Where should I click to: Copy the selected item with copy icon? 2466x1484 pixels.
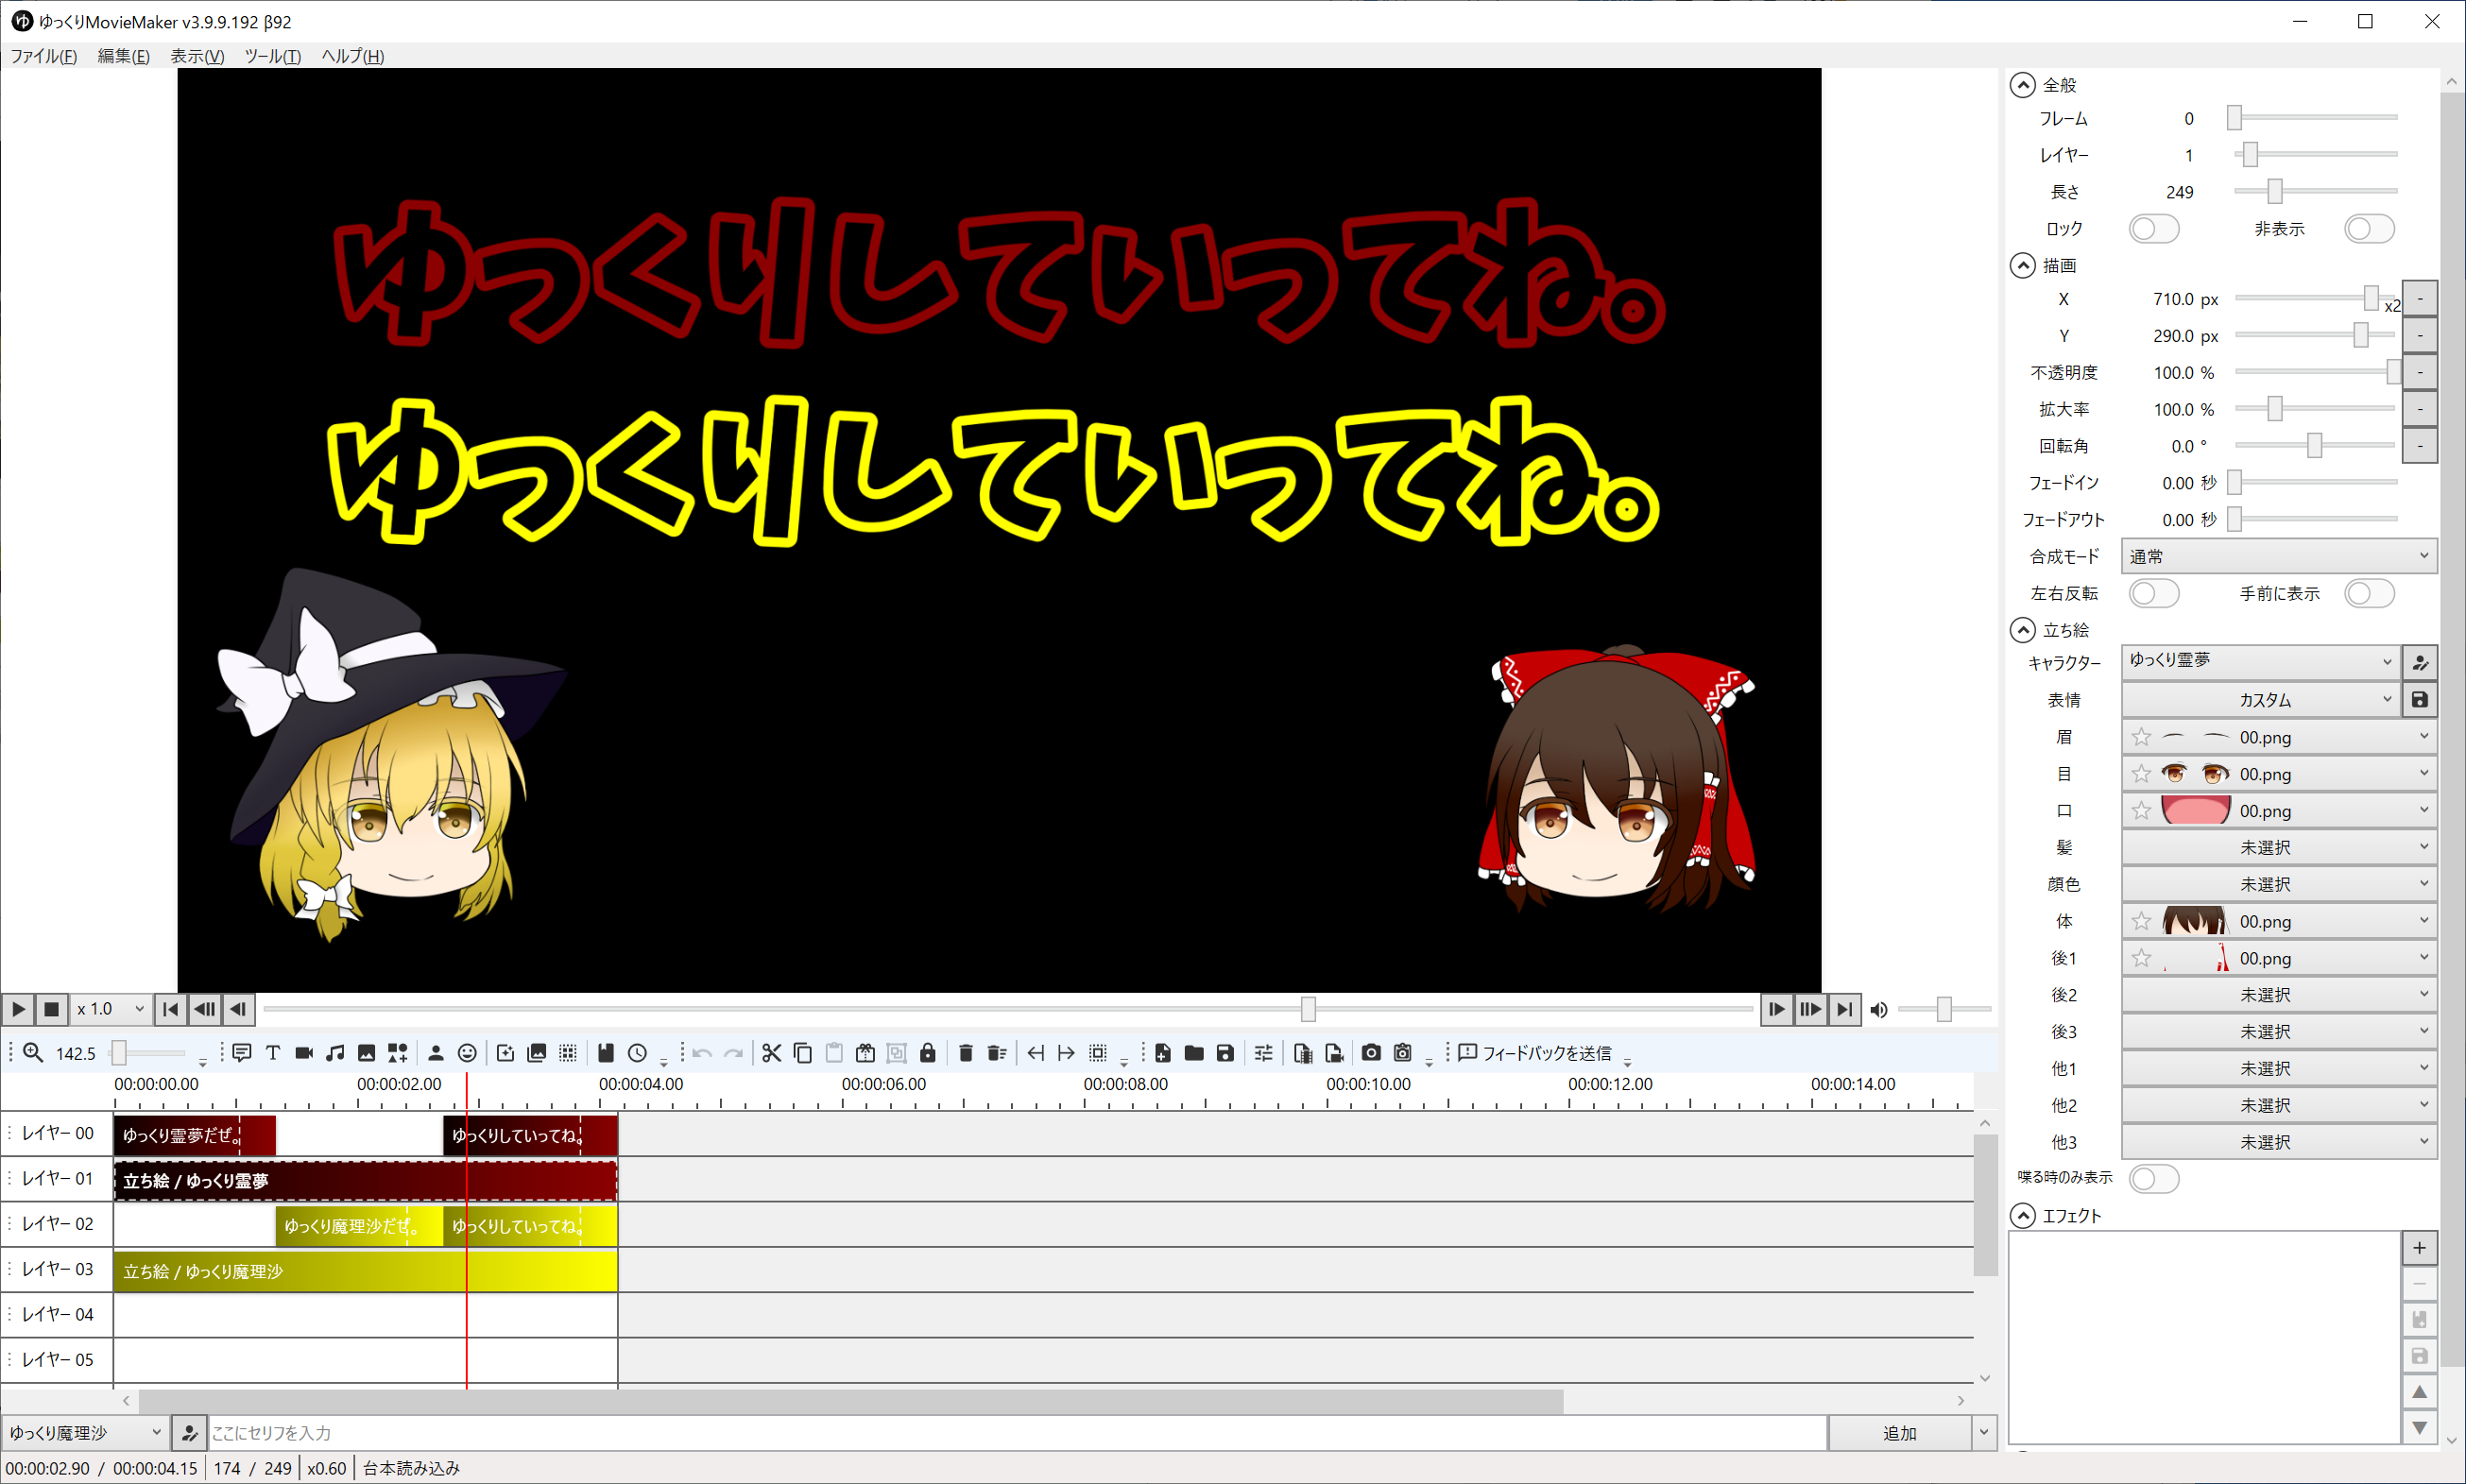point(802,1053)
